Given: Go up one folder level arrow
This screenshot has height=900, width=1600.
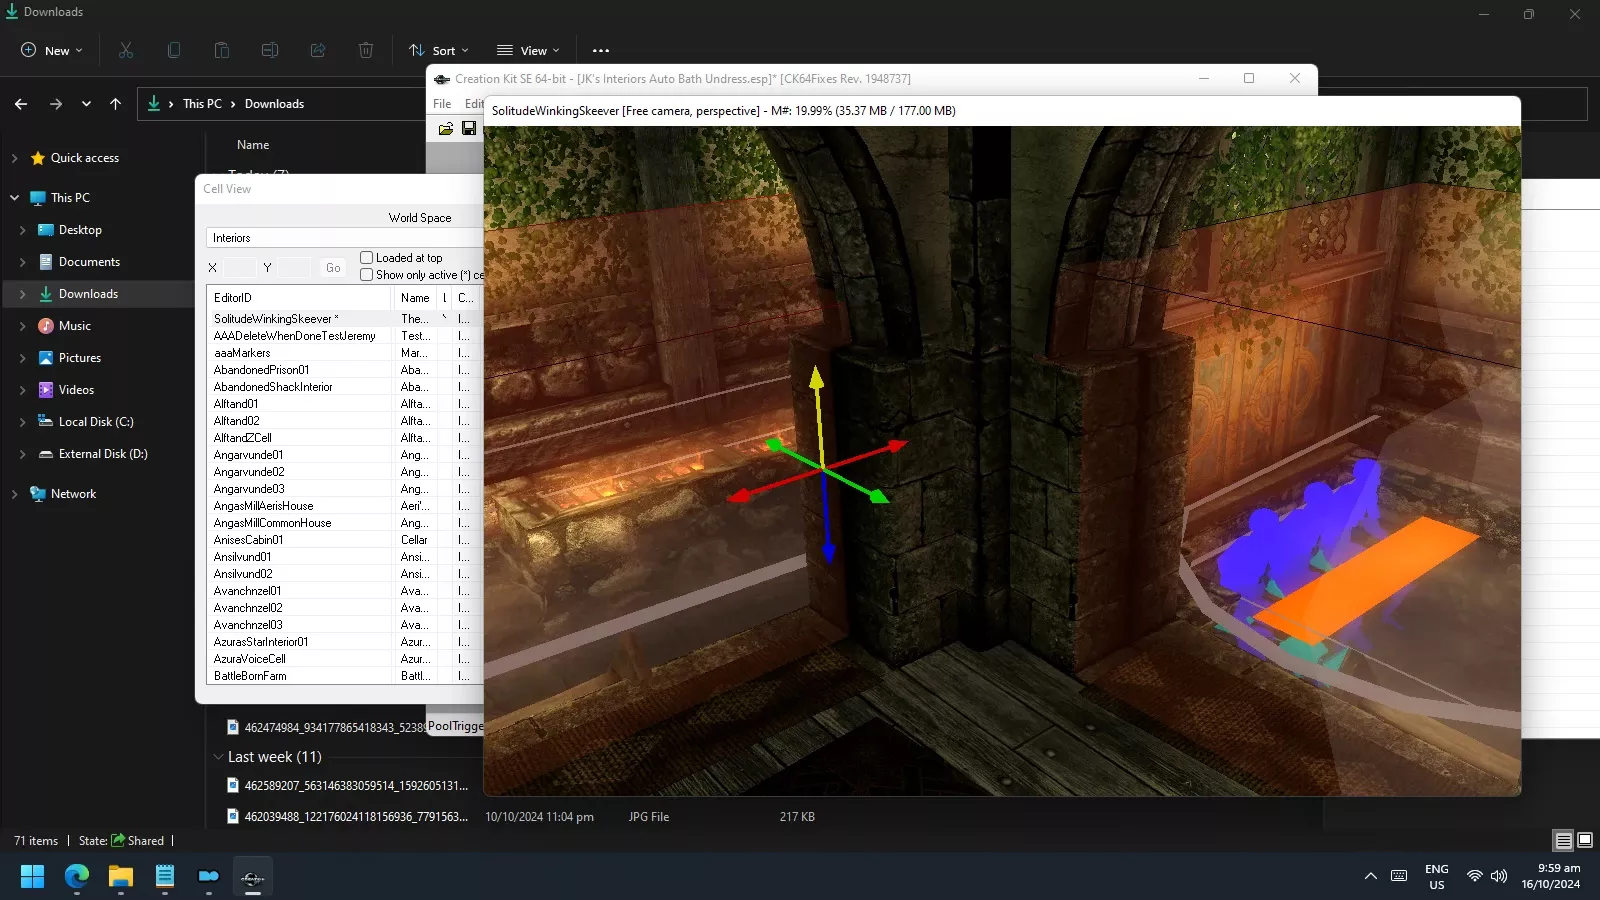Looking at the screenshot, I should point(116,104).
